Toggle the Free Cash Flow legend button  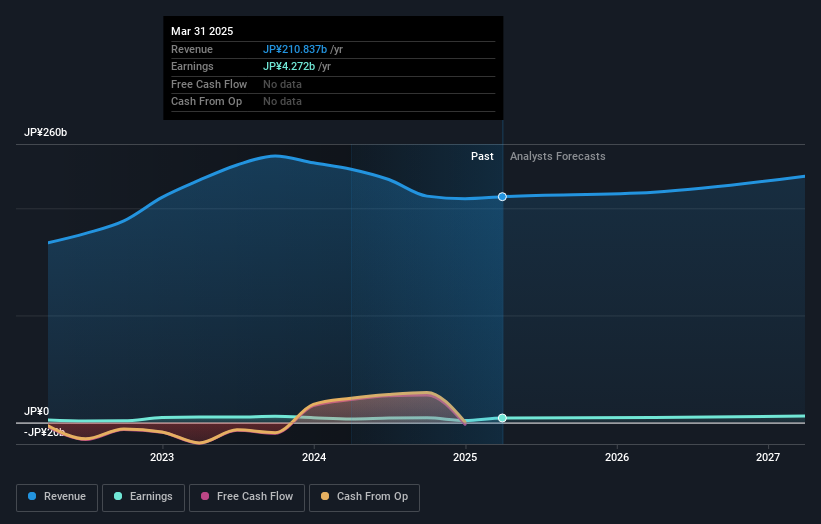pyautogui.click(x=247, y=497)
